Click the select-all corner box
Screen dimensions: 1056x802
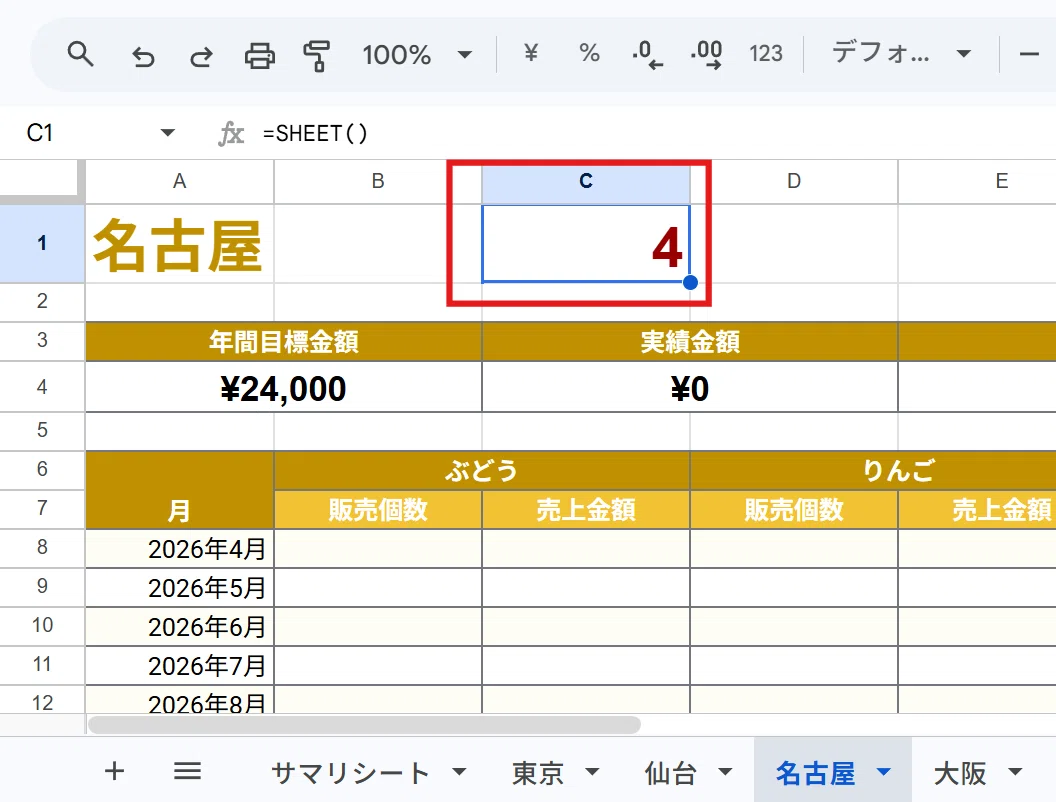point(42,180)
